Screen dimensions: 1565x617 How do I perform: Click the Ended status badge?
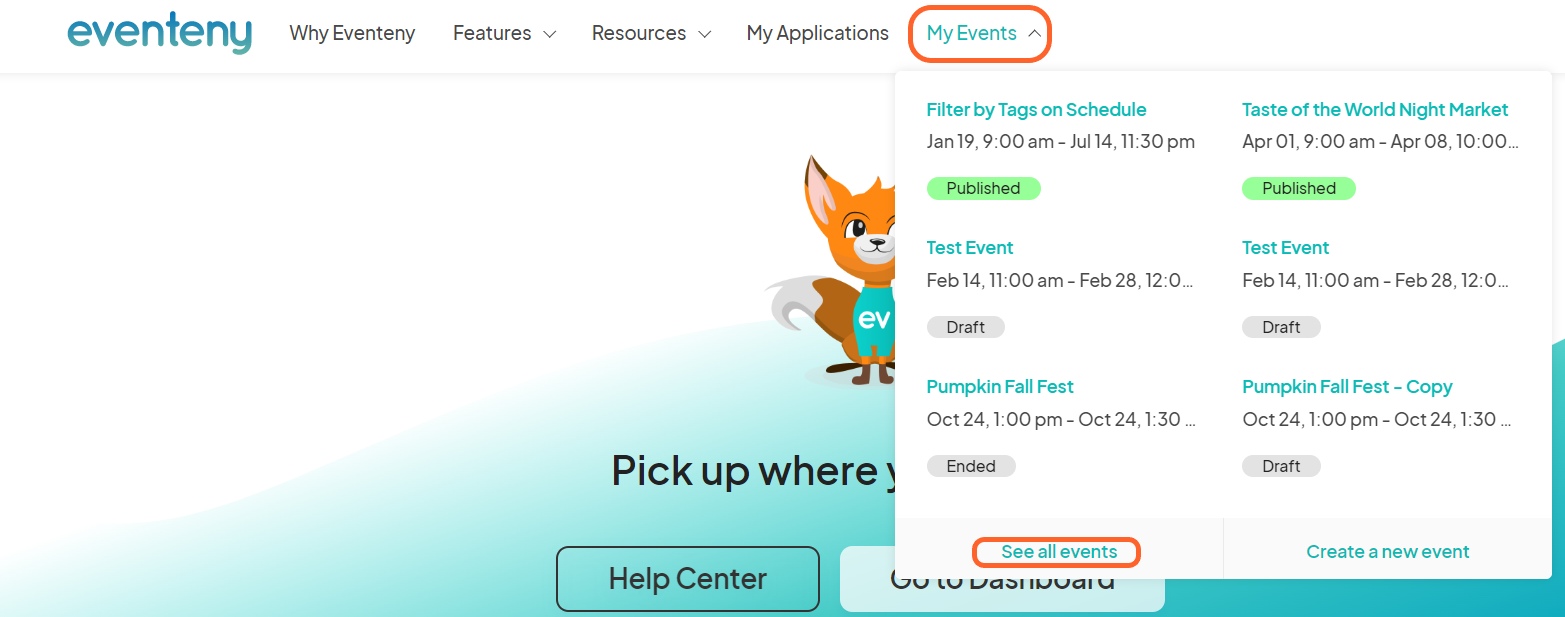971,466
